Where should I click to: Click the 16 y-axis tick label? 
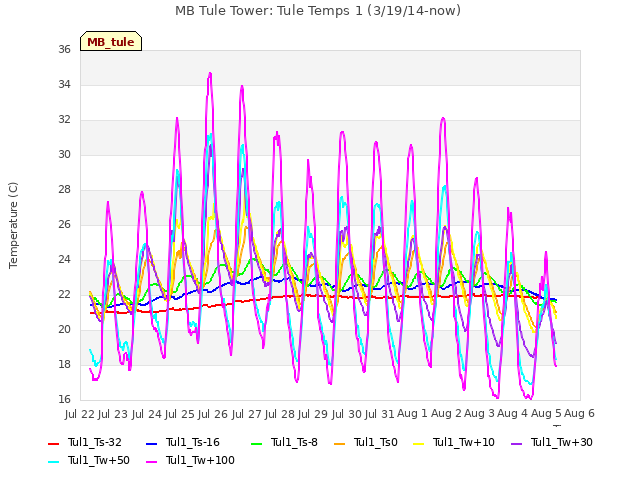click(x=64, y=399)
